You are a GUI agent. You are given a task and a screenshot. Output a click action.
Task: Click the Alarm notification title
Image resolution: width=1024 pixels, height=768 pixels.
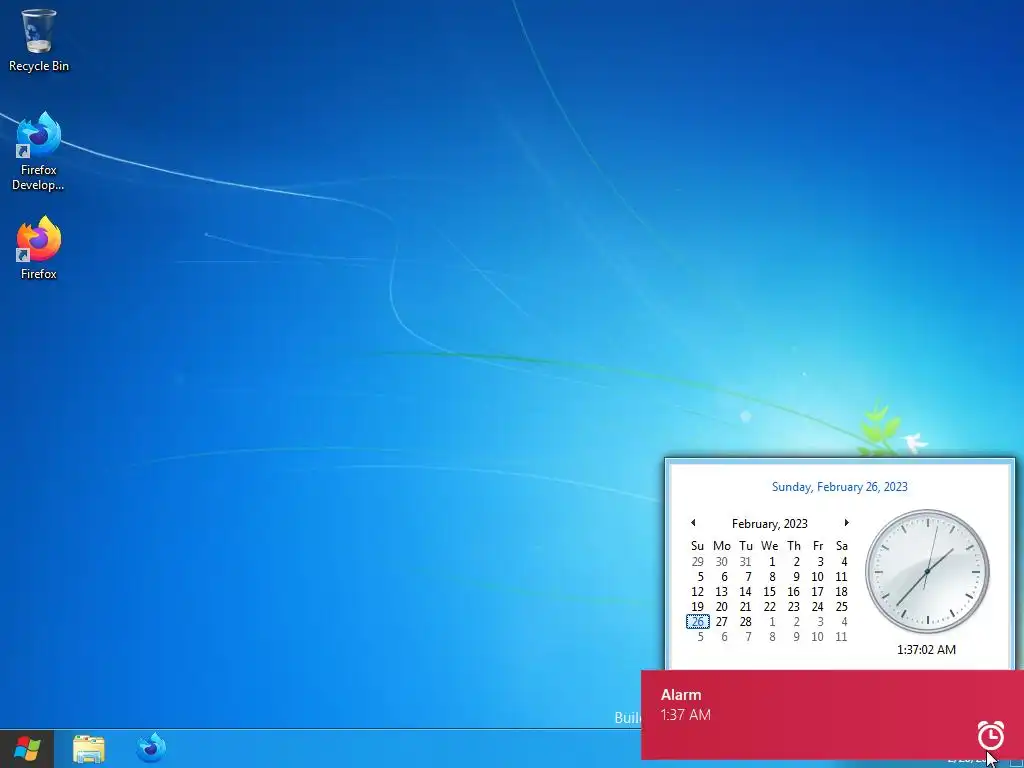tap(680, 695)
